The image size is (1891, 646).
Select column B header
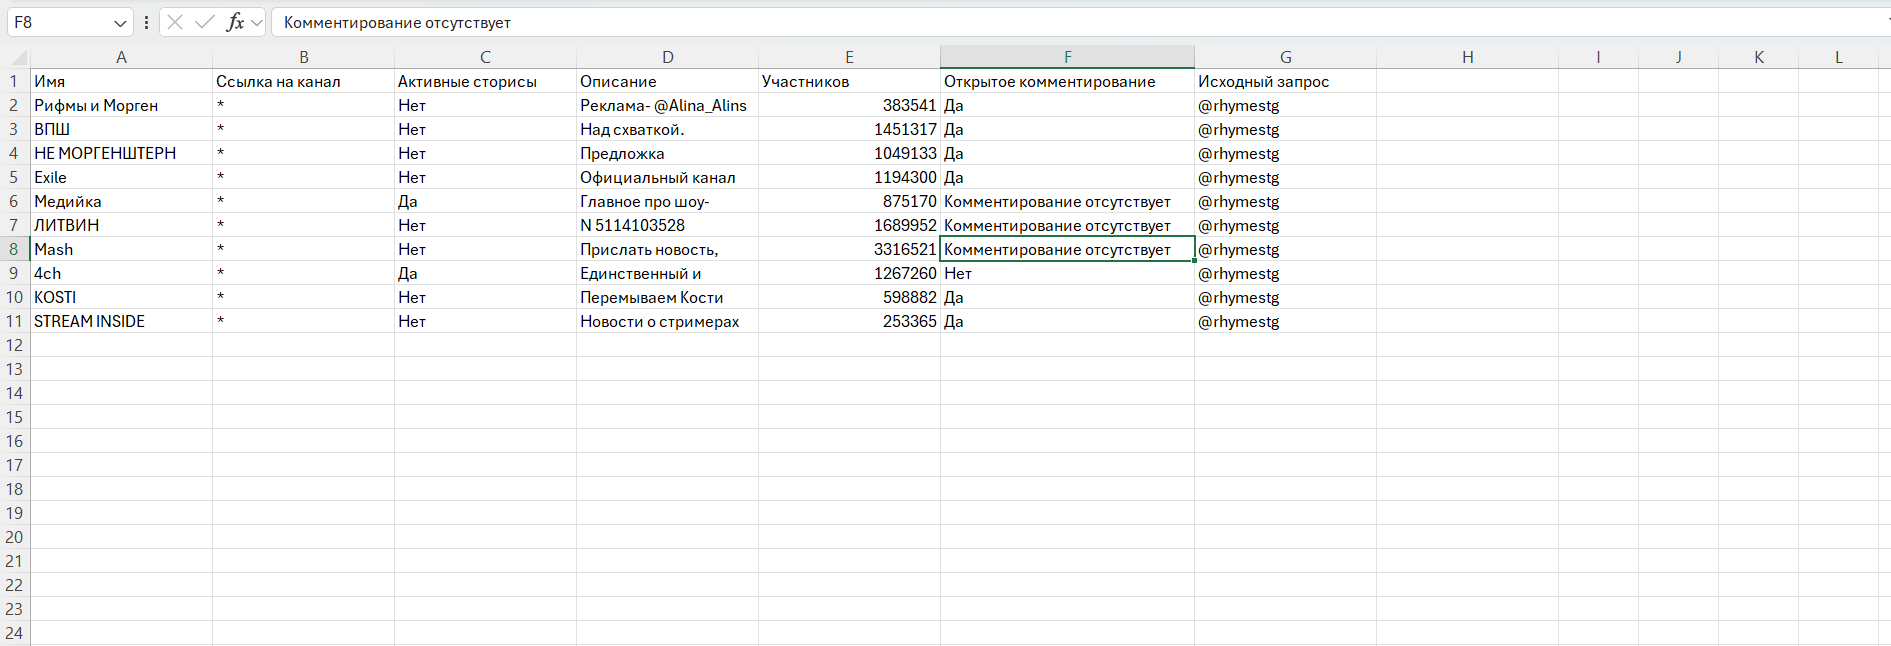coord(303,57)
